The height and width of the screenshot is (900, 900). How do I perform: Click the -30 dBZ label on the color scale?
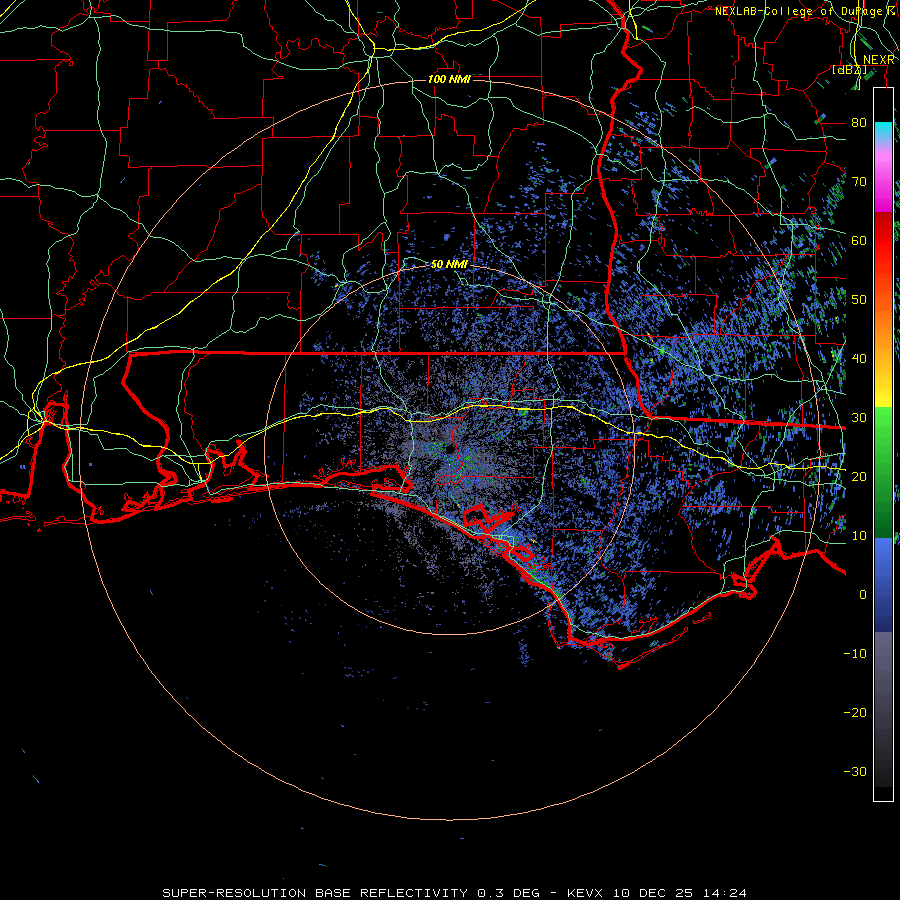coord(855,771)
